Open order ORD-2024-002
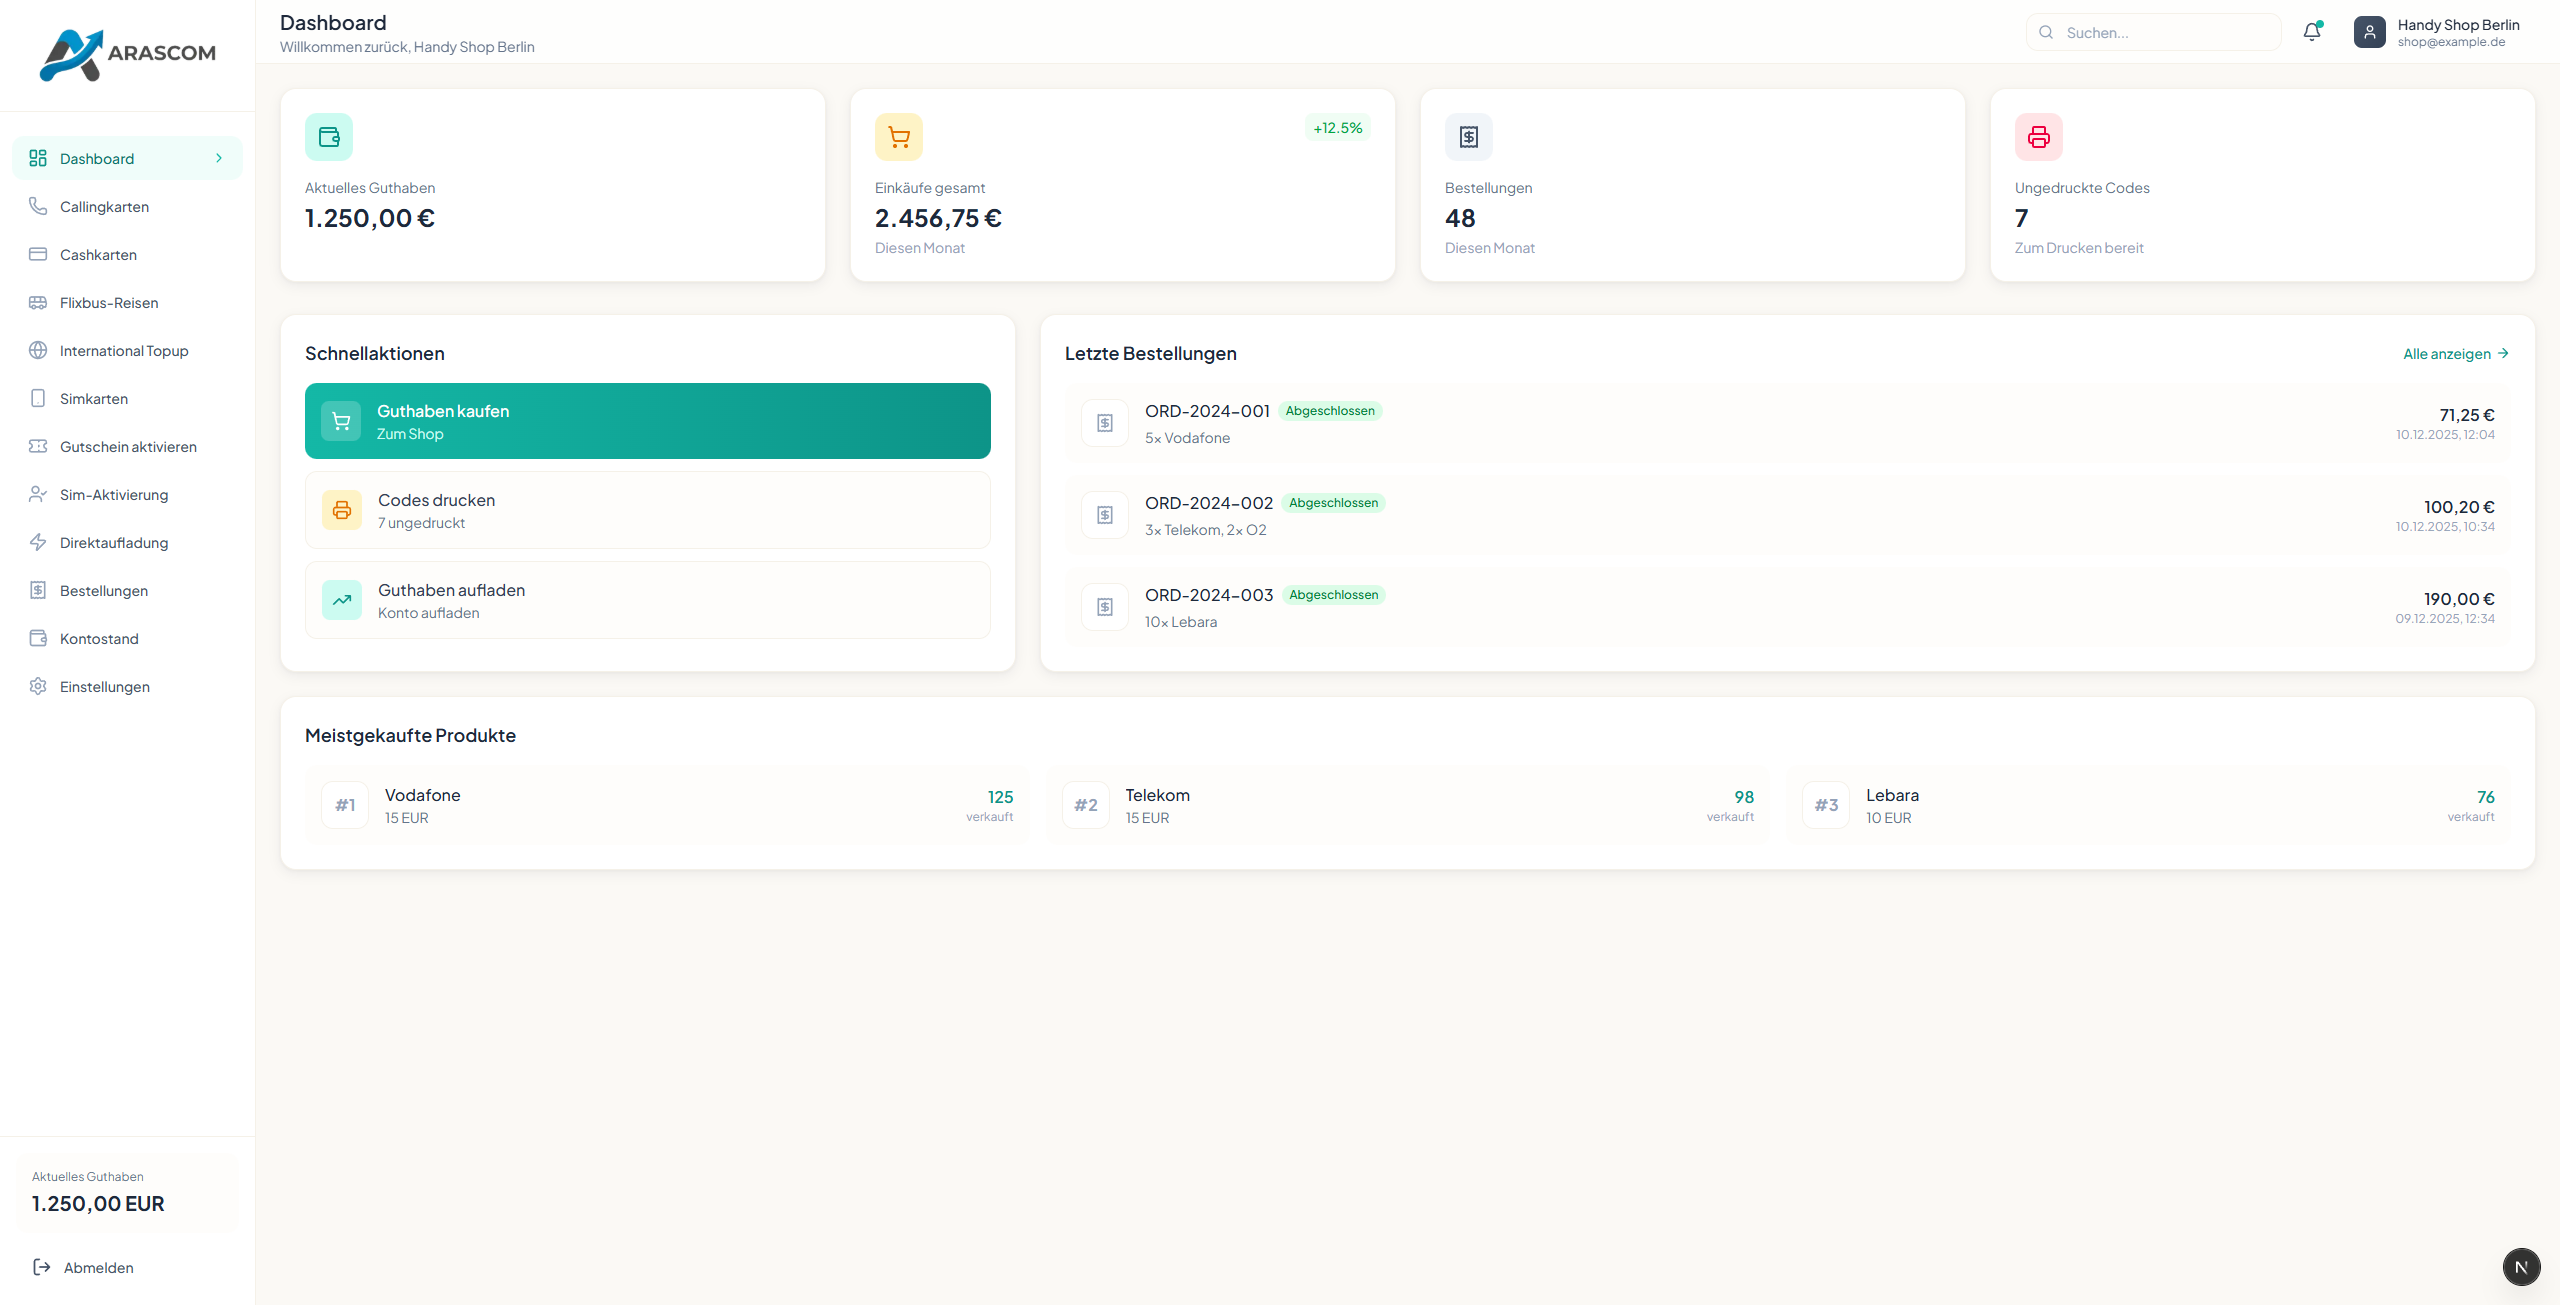This screenshot has width=2560, height=1305. 1208,503
